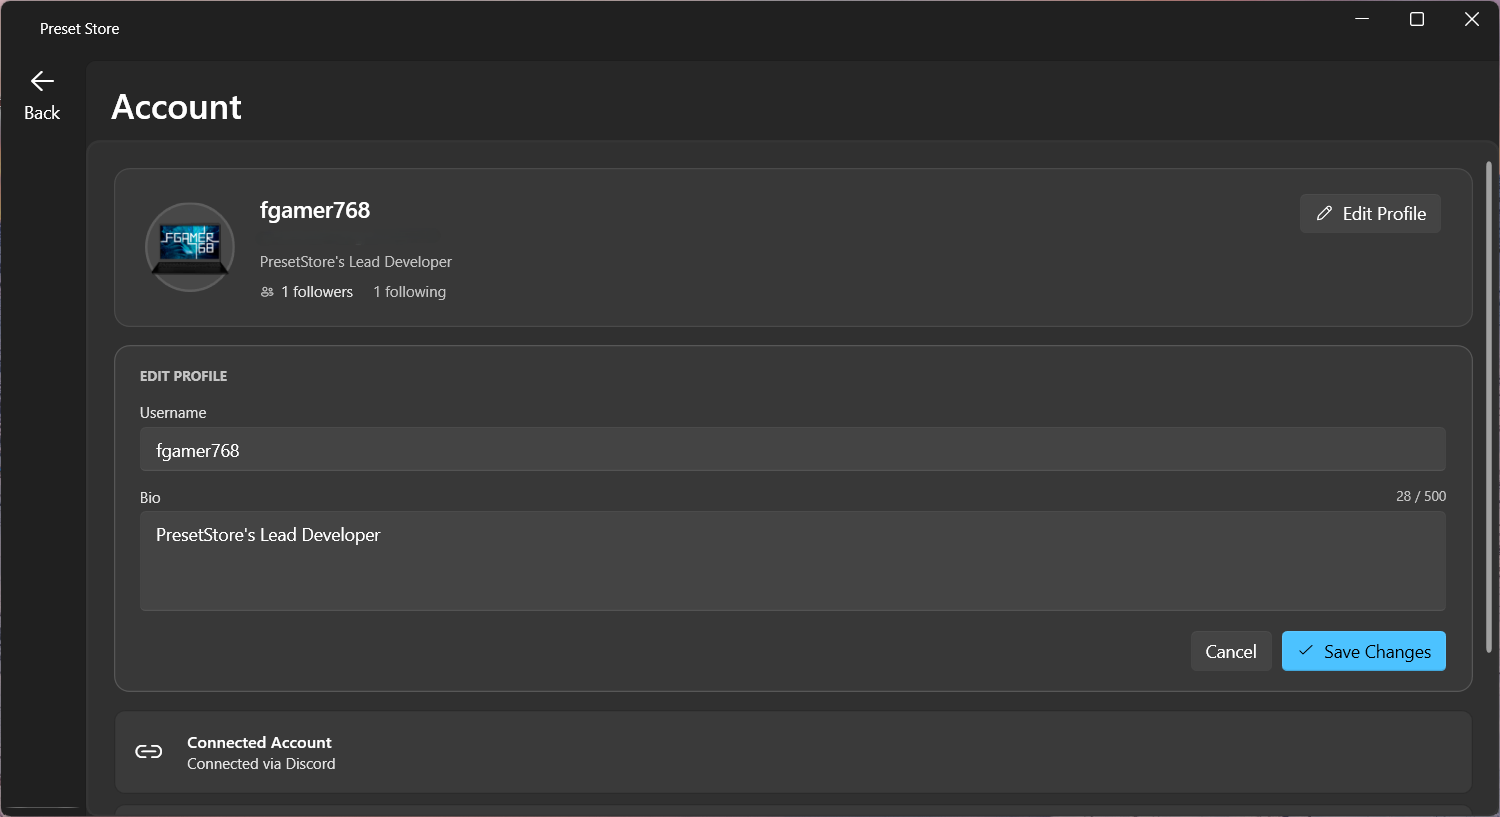Save Changes to the profile
The height and width of the screenshot is (817, 1500).
tap(1364, 651)
